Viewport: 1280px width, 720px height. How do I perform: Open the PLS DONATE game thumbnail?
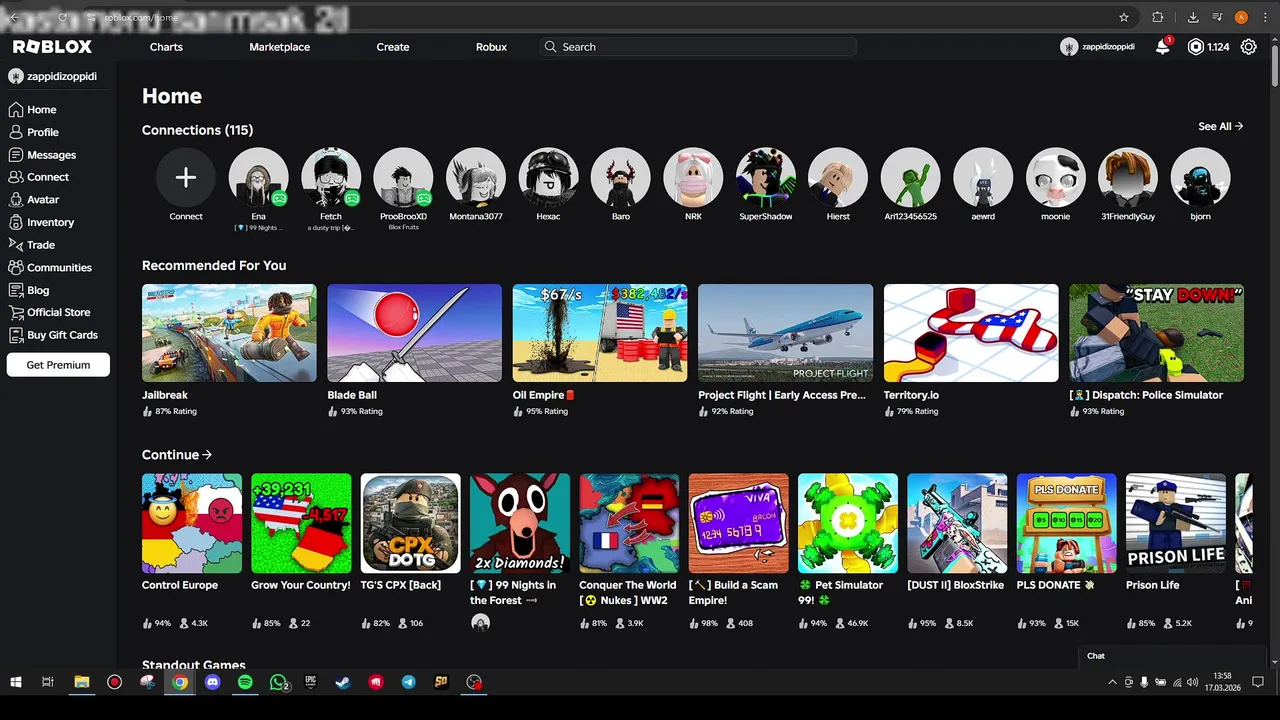[1066, 523]
